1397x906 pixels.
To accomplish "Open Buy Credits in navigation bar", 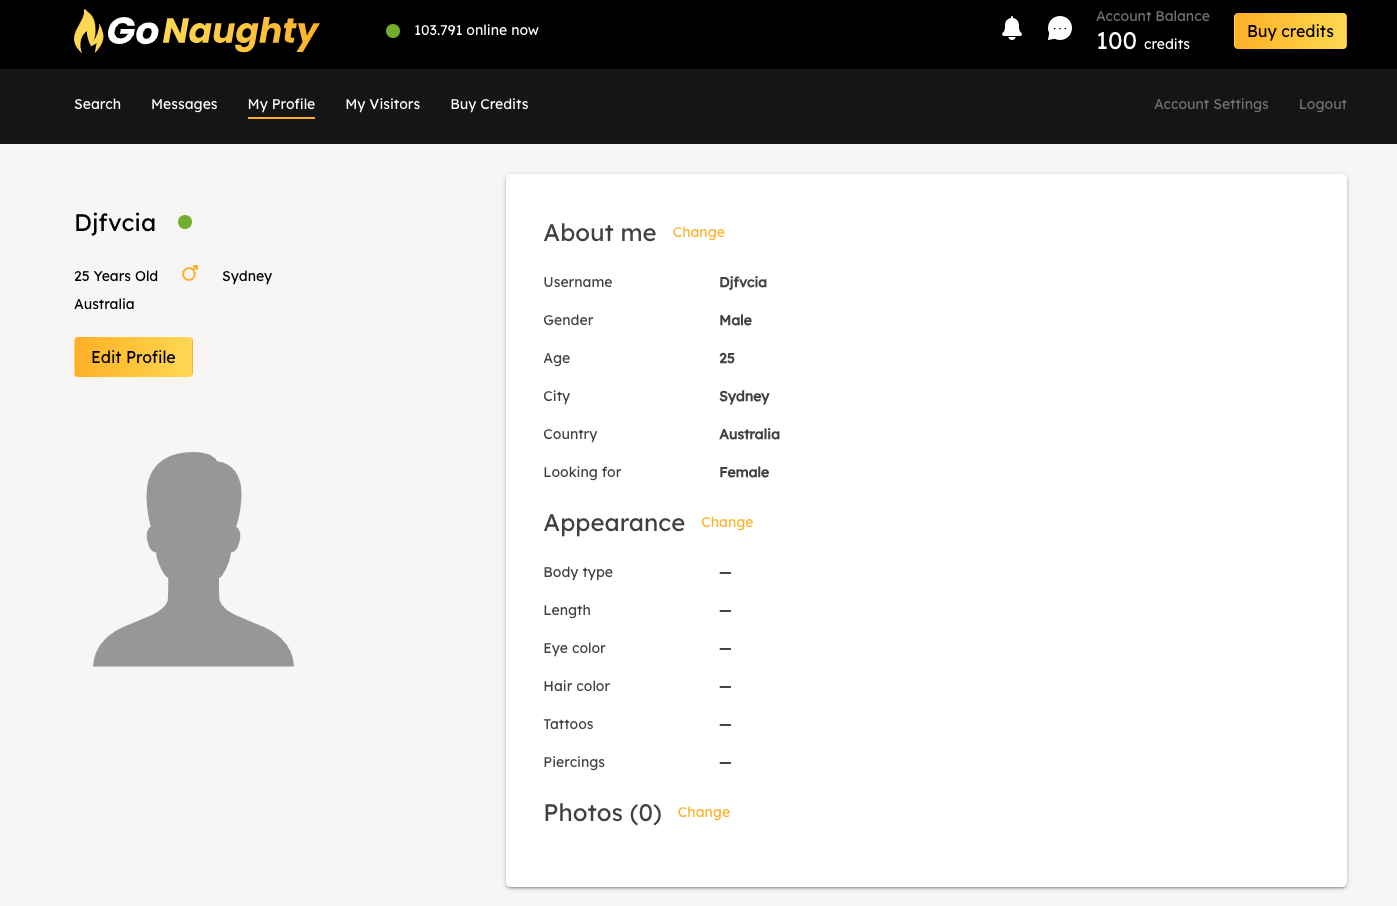I will (x=489, y=104).
